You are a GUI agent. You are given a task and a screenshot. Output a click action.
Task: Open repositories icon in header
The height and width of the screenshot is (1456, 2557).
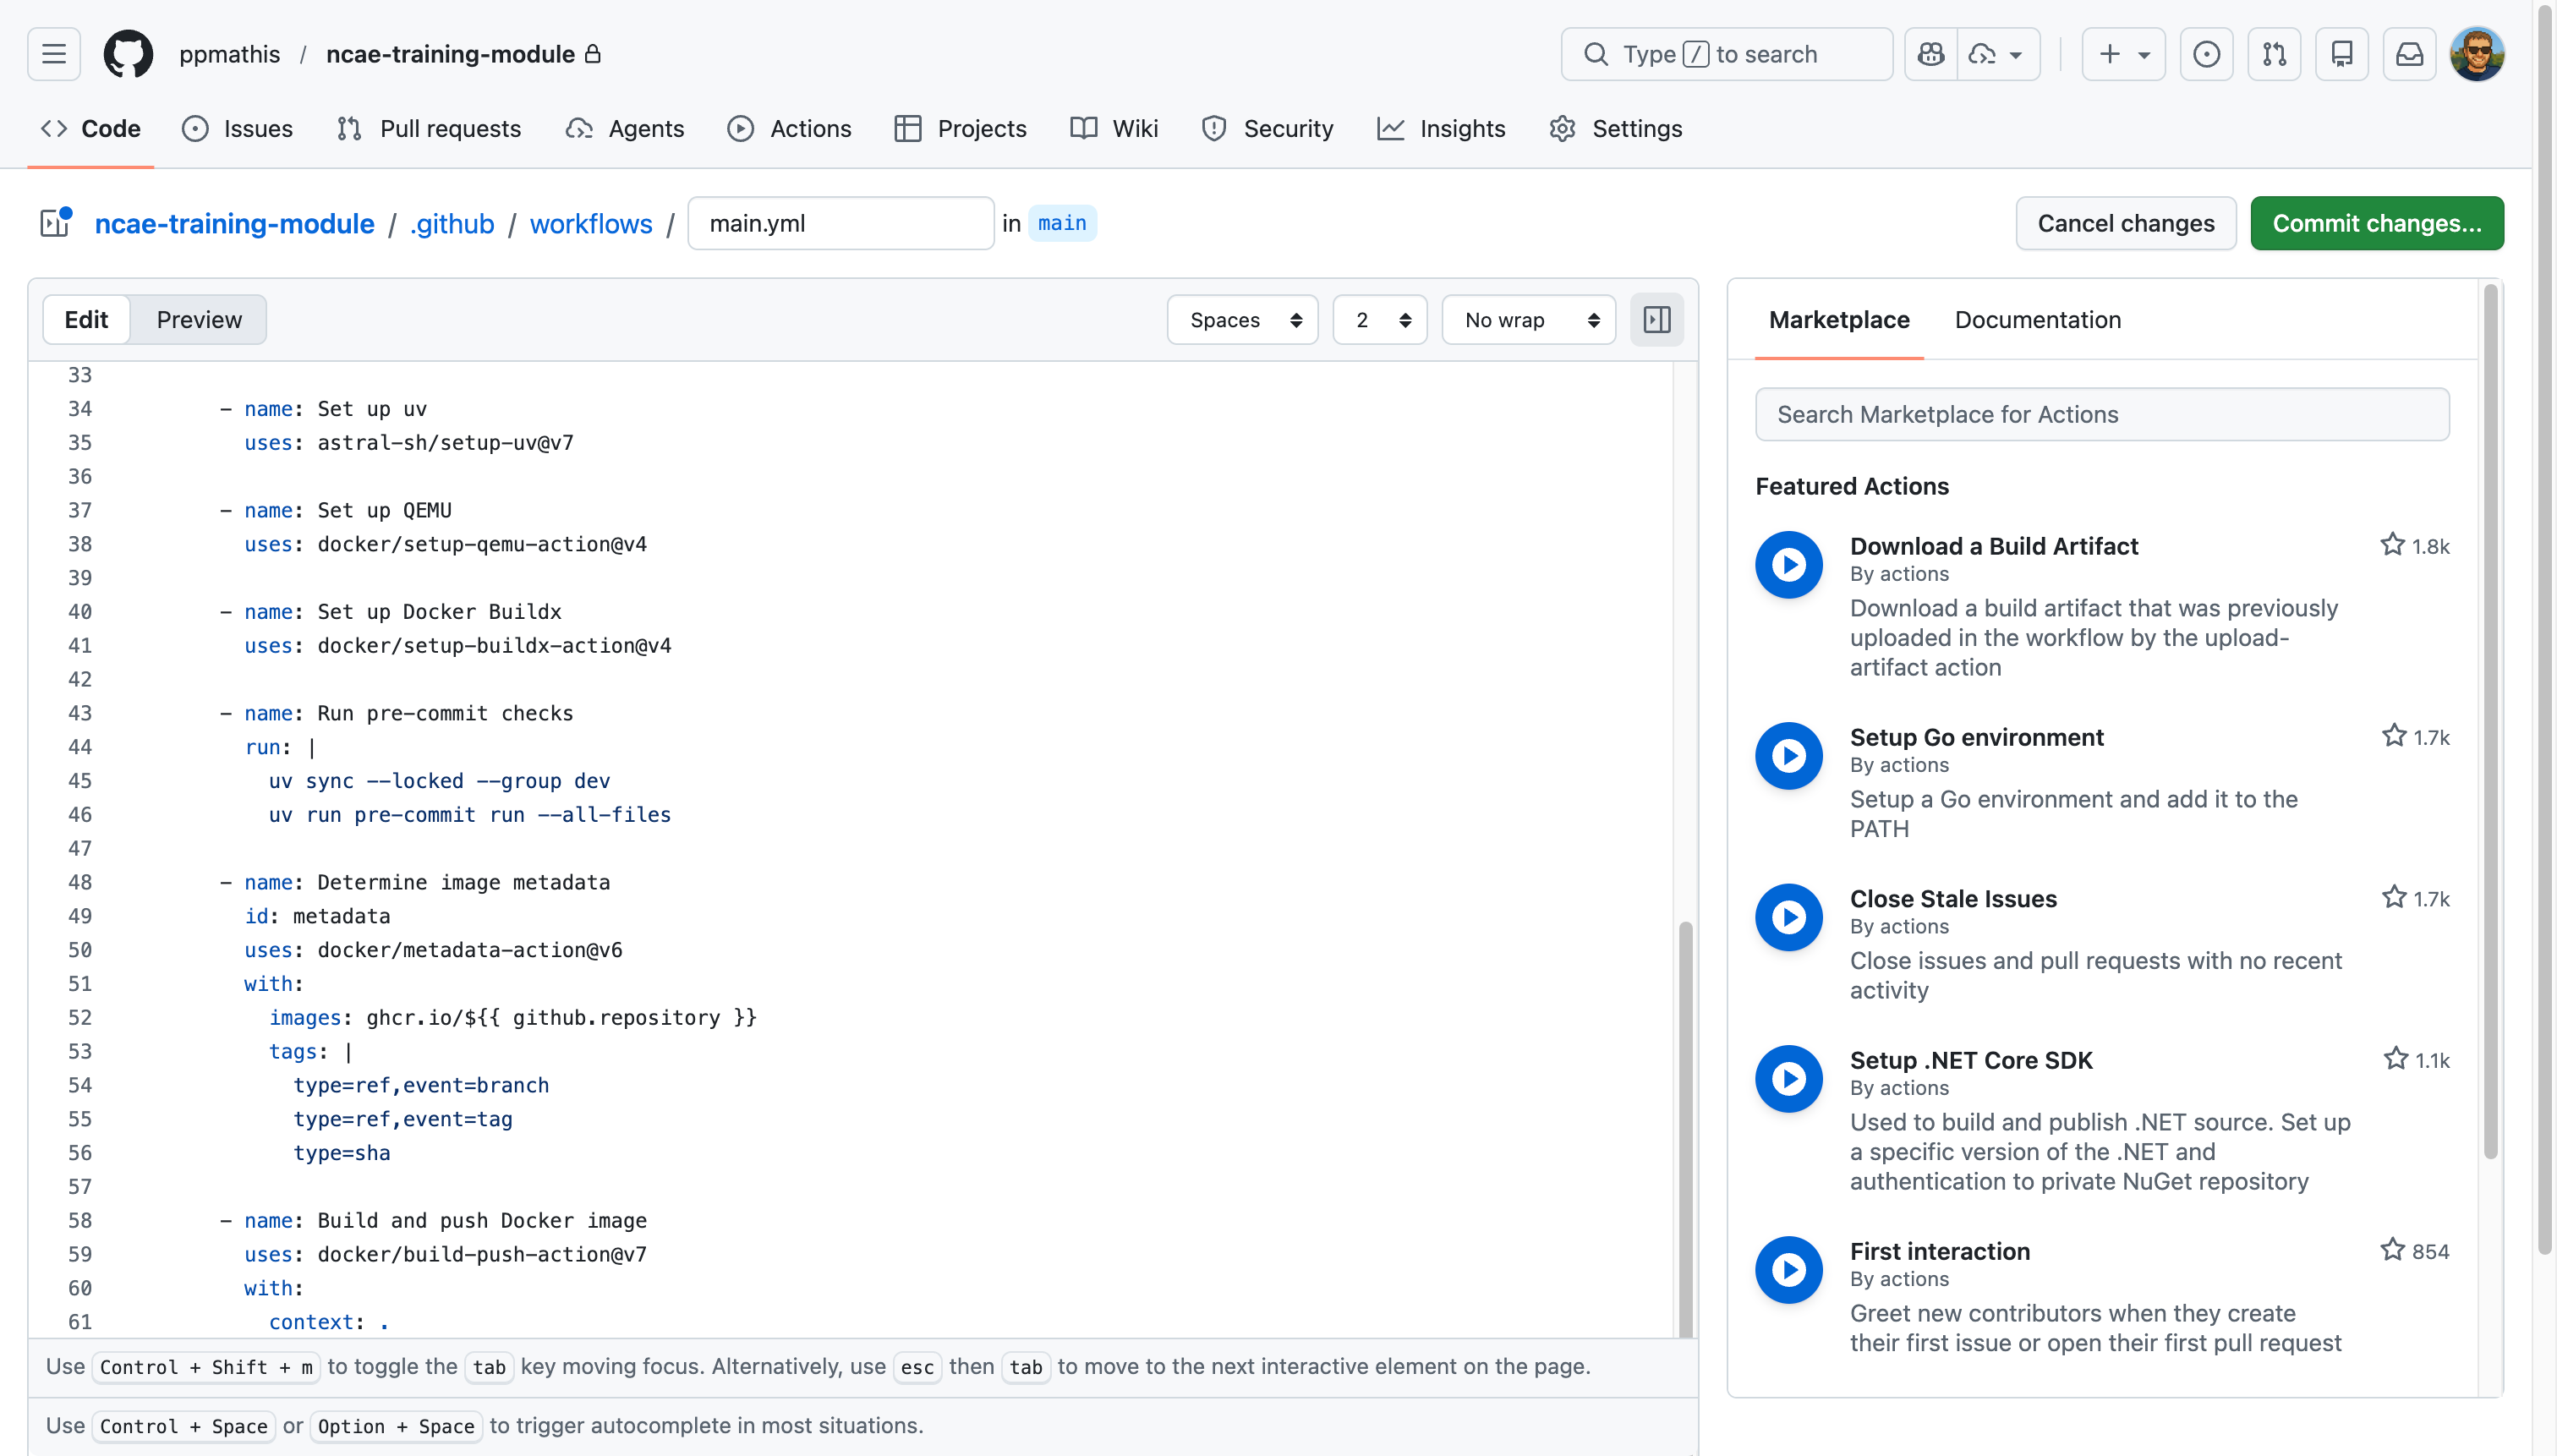[2341, 54]
